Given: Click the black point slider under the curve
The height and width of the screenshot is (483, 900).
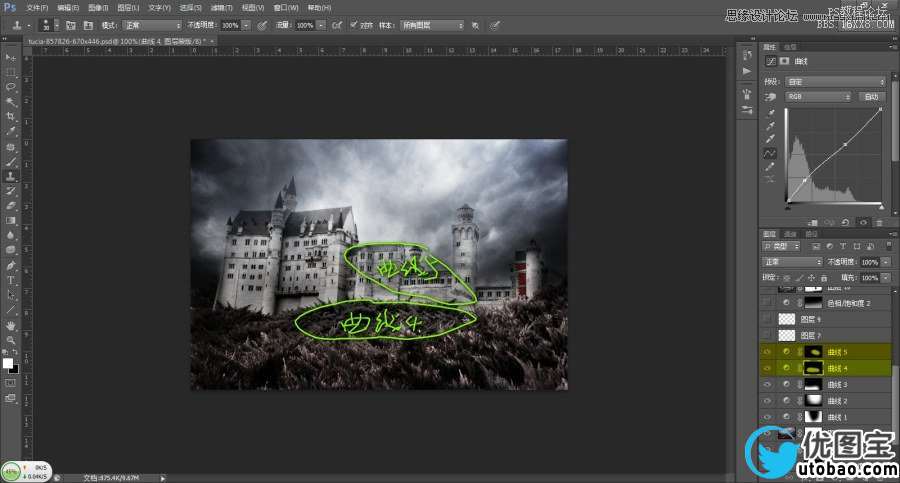Looking at the screenshot, I should [x=788, y=207].
